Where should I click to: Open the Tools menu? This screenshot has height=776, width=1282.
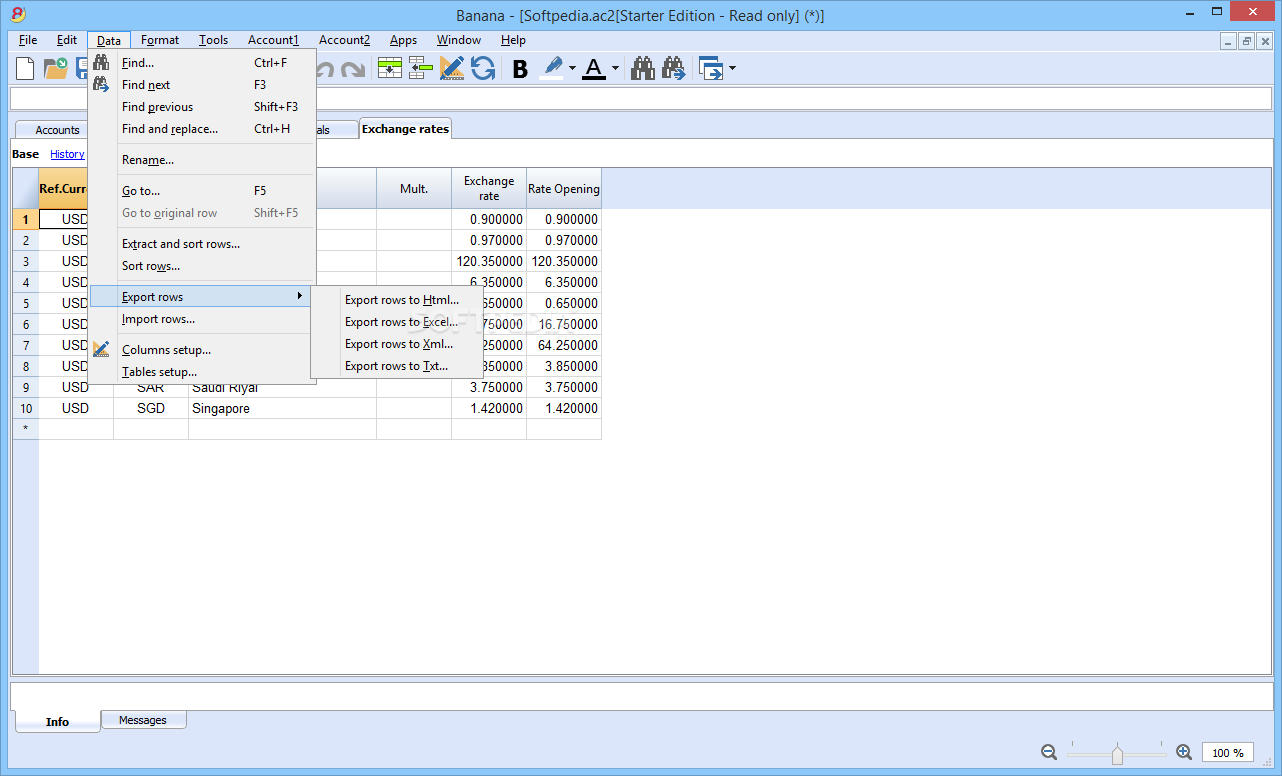click(x=213, y=40)
